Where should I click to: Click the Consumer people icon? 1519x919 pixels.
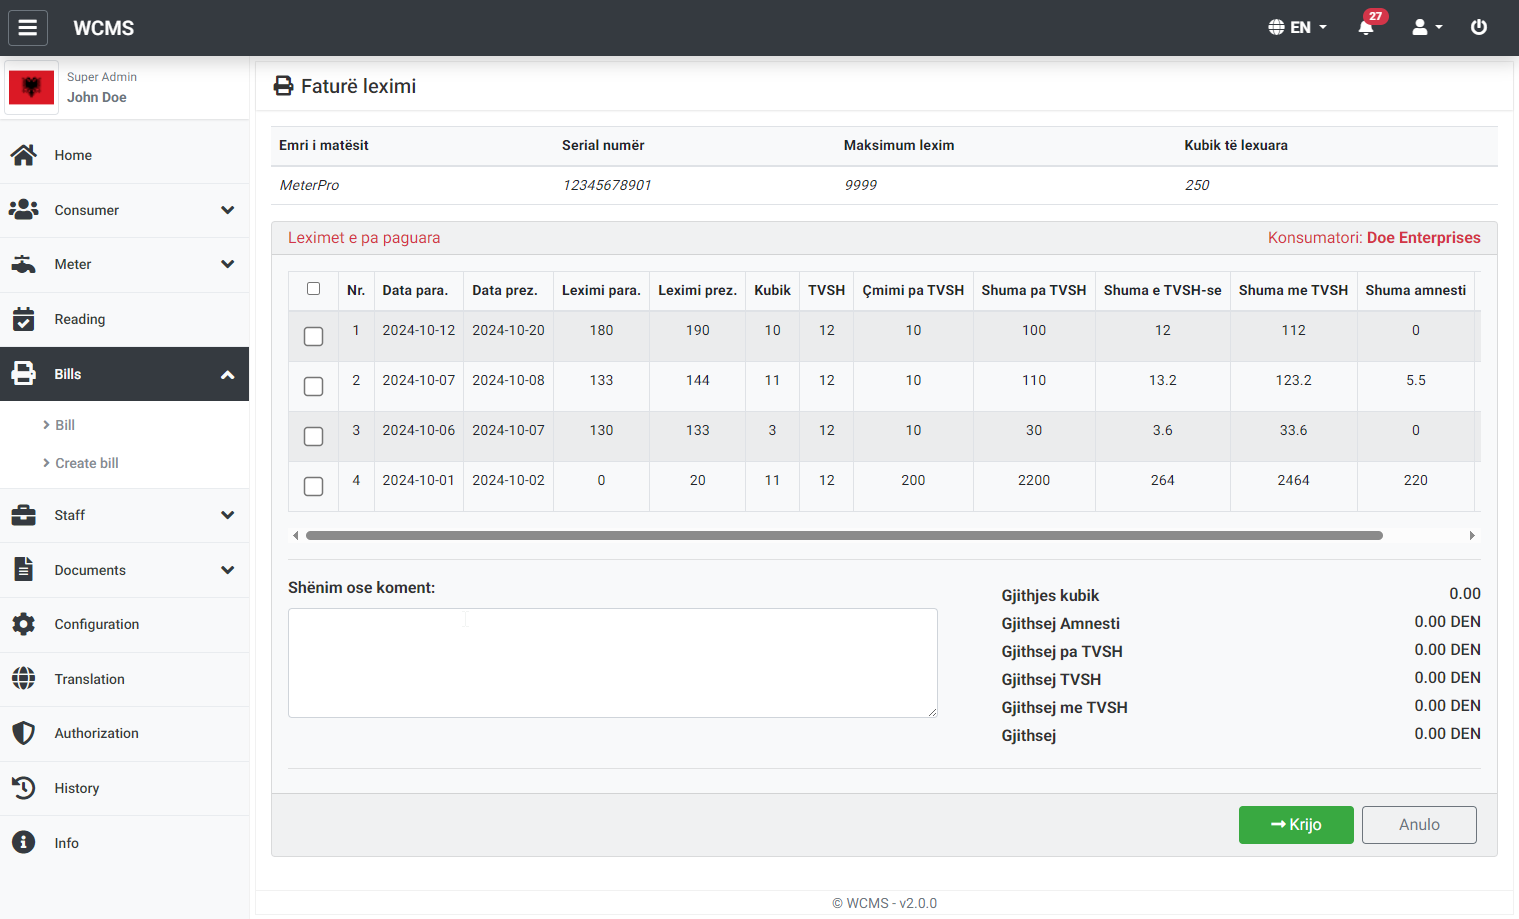click(x=24, y=210)
